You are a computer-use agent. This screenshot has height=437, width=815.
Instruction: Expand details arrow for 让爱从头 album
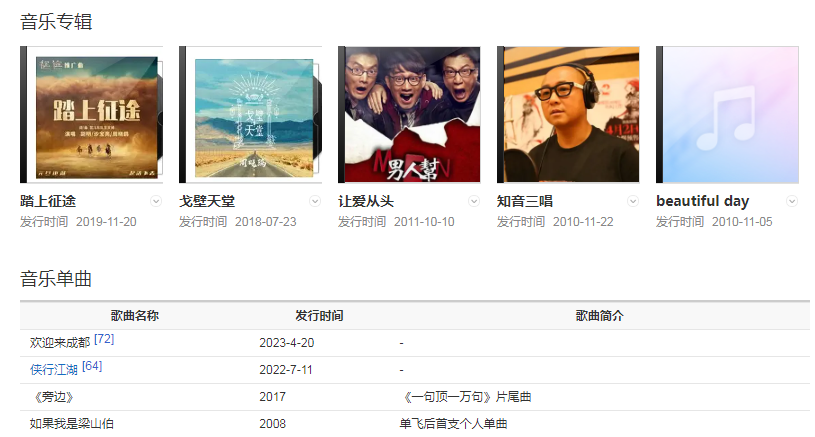coord(474,201)
